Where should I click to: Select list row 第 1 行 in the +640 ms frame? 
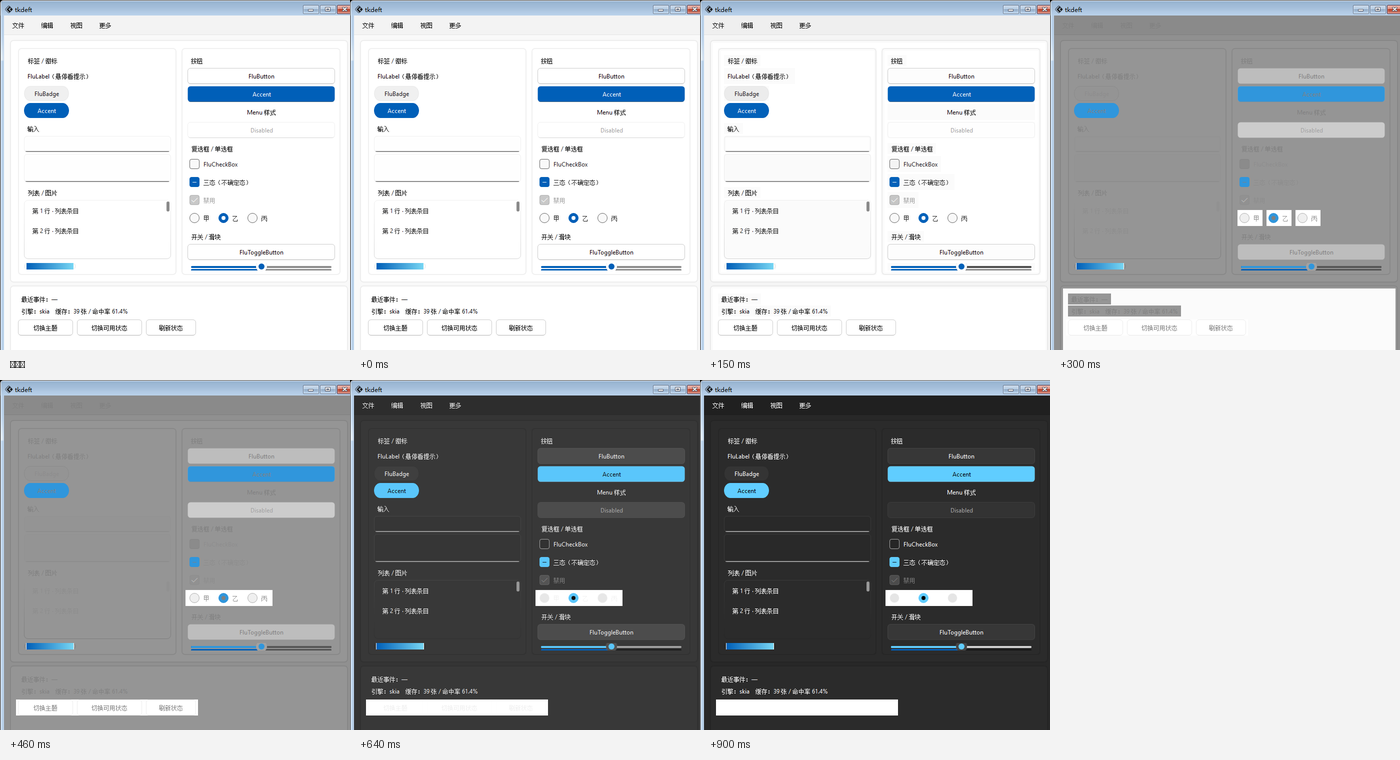(445, 591)
